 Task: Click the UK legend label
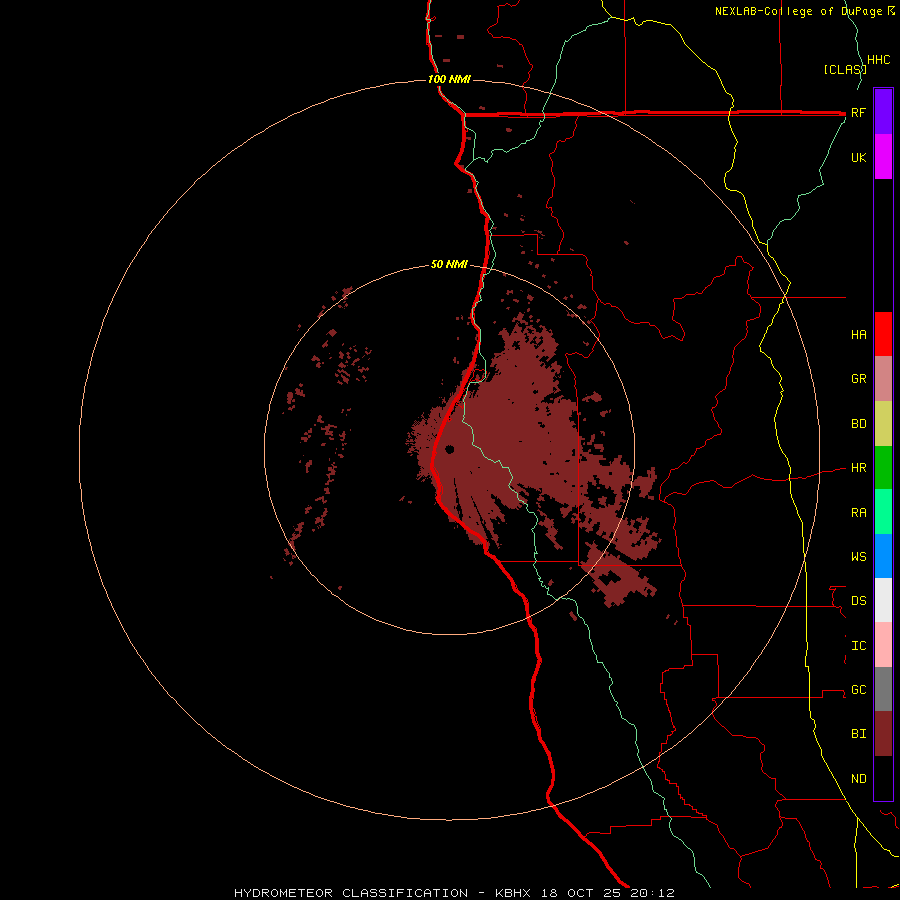click(x=859, y=157)
